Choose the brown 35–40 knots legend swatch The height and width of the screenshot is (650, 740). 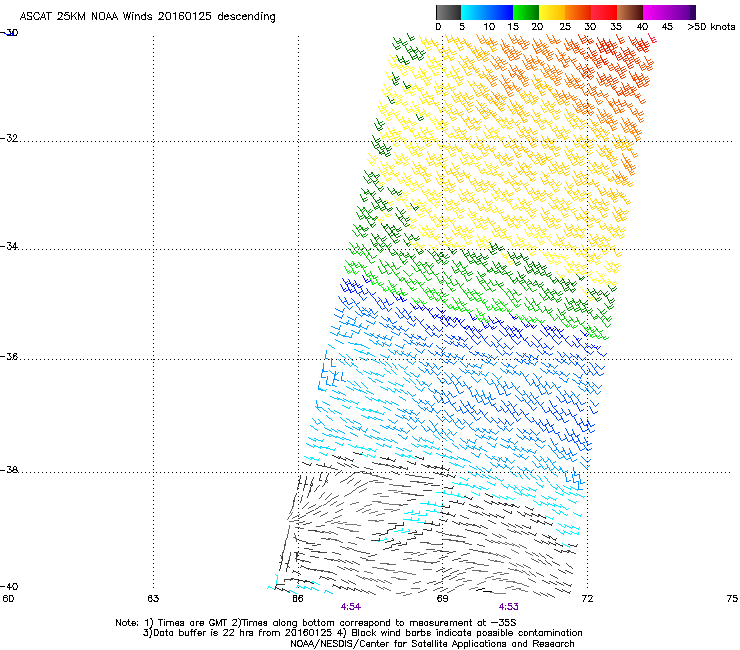(x=630, y=12)
